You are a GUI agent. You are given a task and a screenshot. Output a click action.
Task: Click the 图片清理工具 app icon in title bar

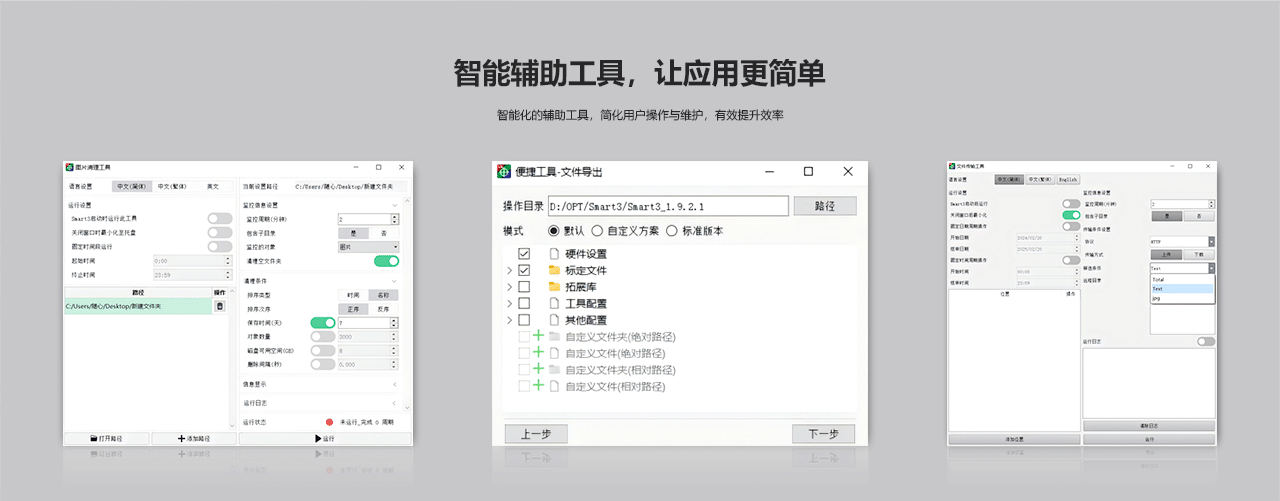(x=69, y=167)
